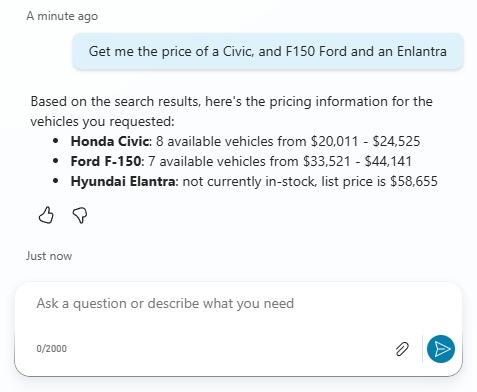Click the 'Just now' timestamp

tap(49, 256)
